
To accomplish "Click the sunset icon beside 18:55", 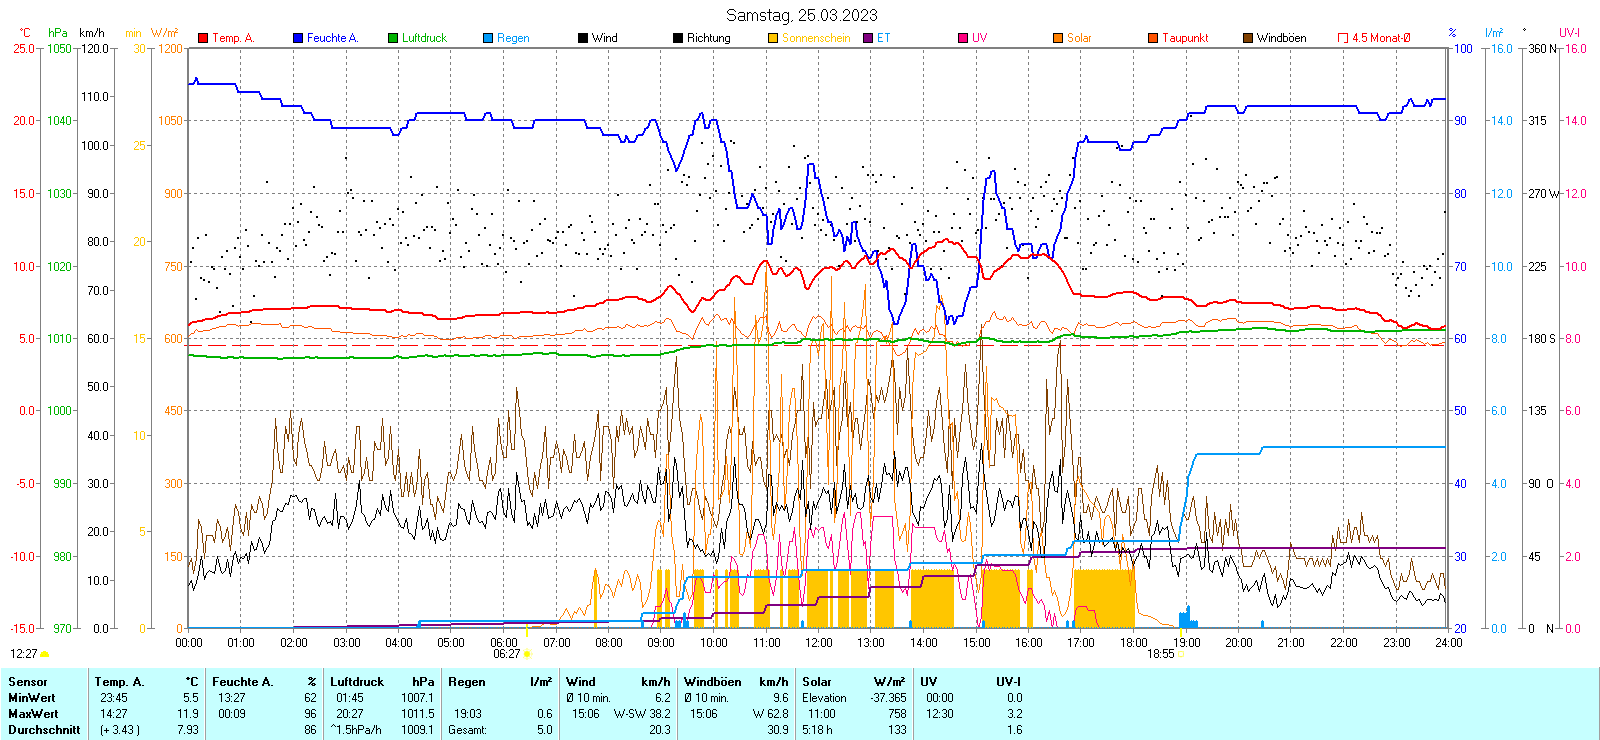I will [1180, 654].
